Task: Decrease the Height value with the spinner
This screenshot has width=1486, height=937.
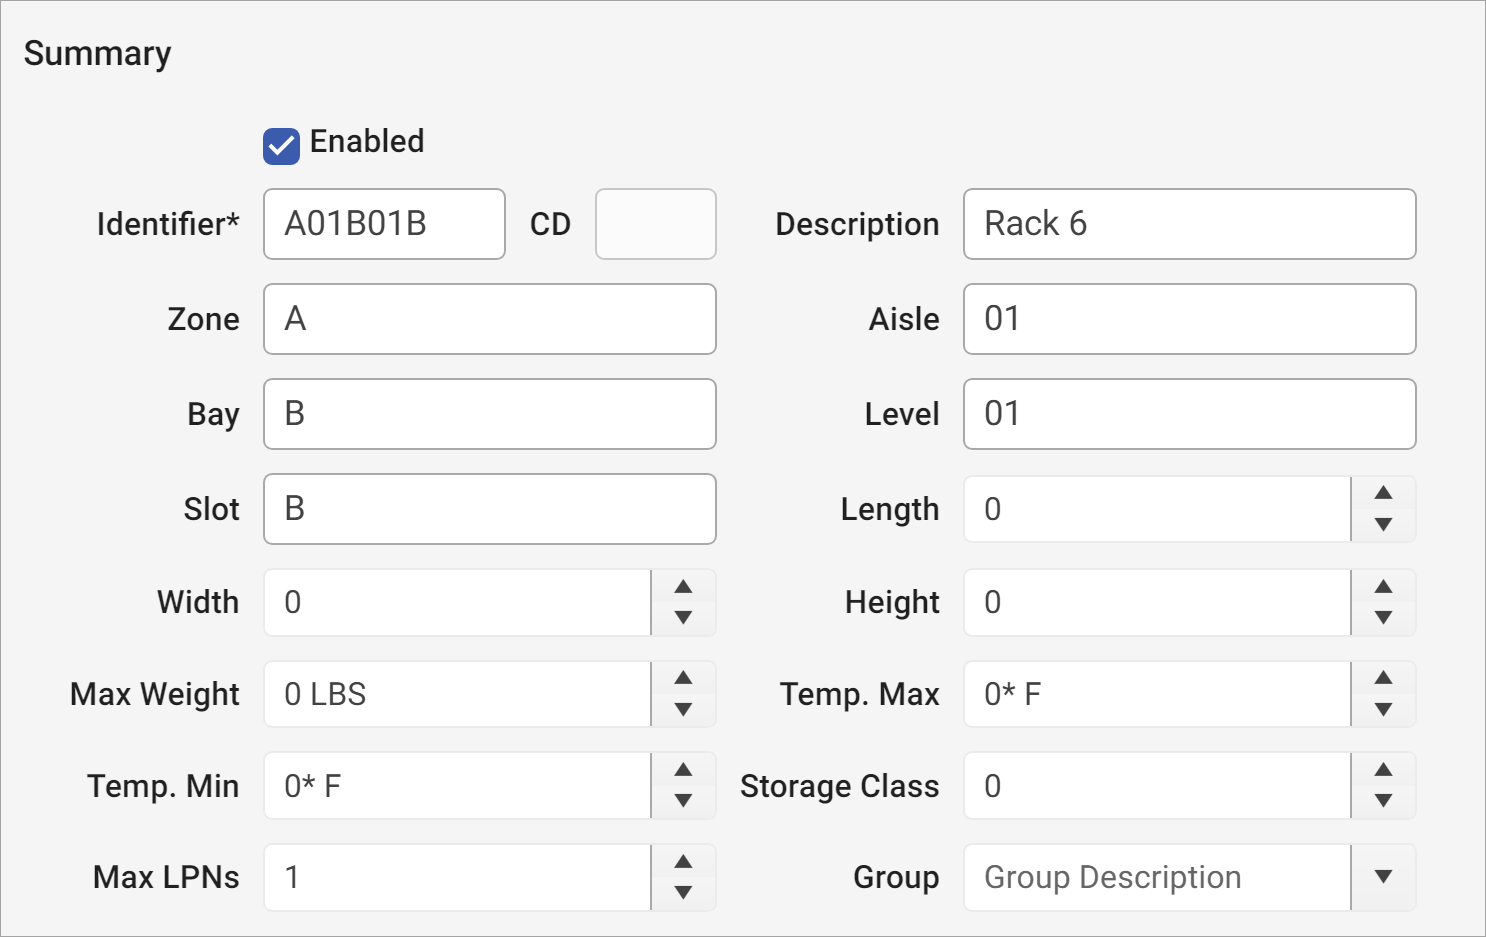Action: click(x=1383, y=617)
